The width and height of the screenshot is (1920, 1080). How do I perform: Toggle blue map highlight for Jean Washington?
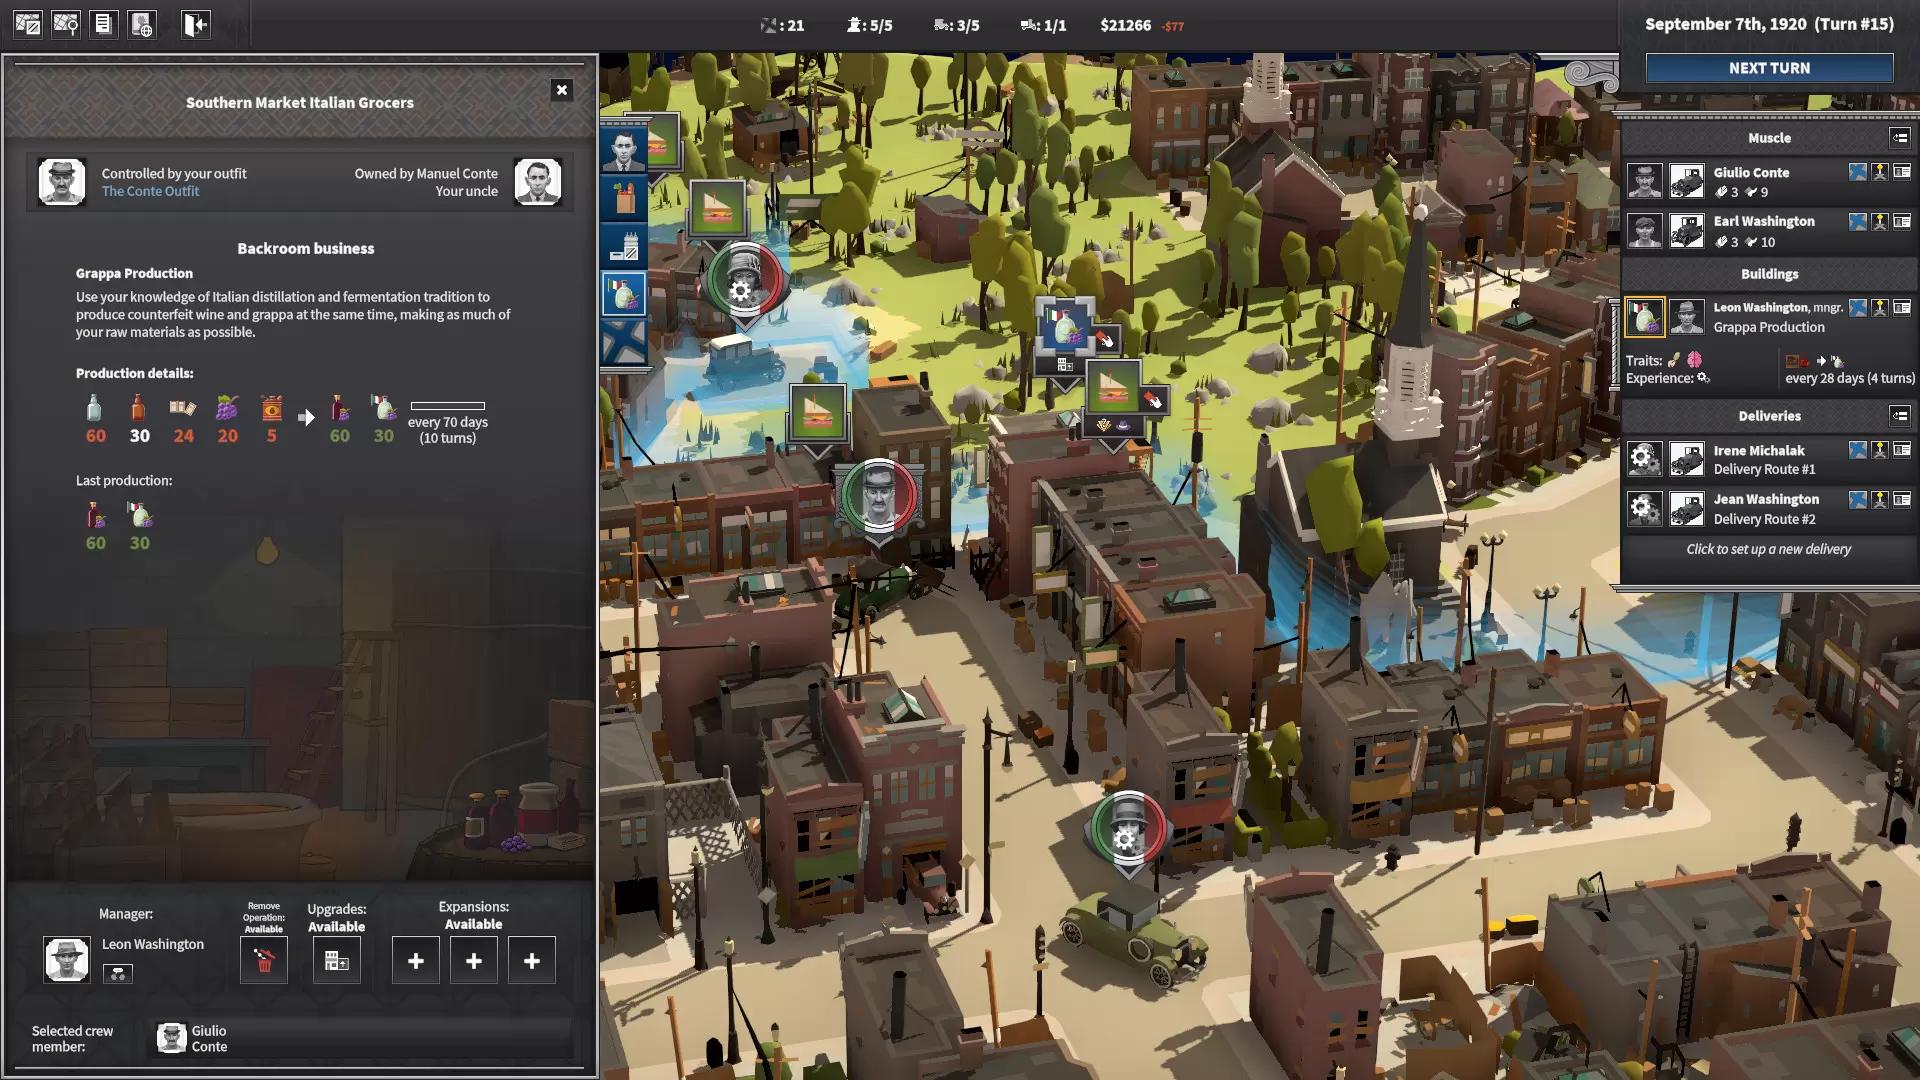tap(1857, 500)
